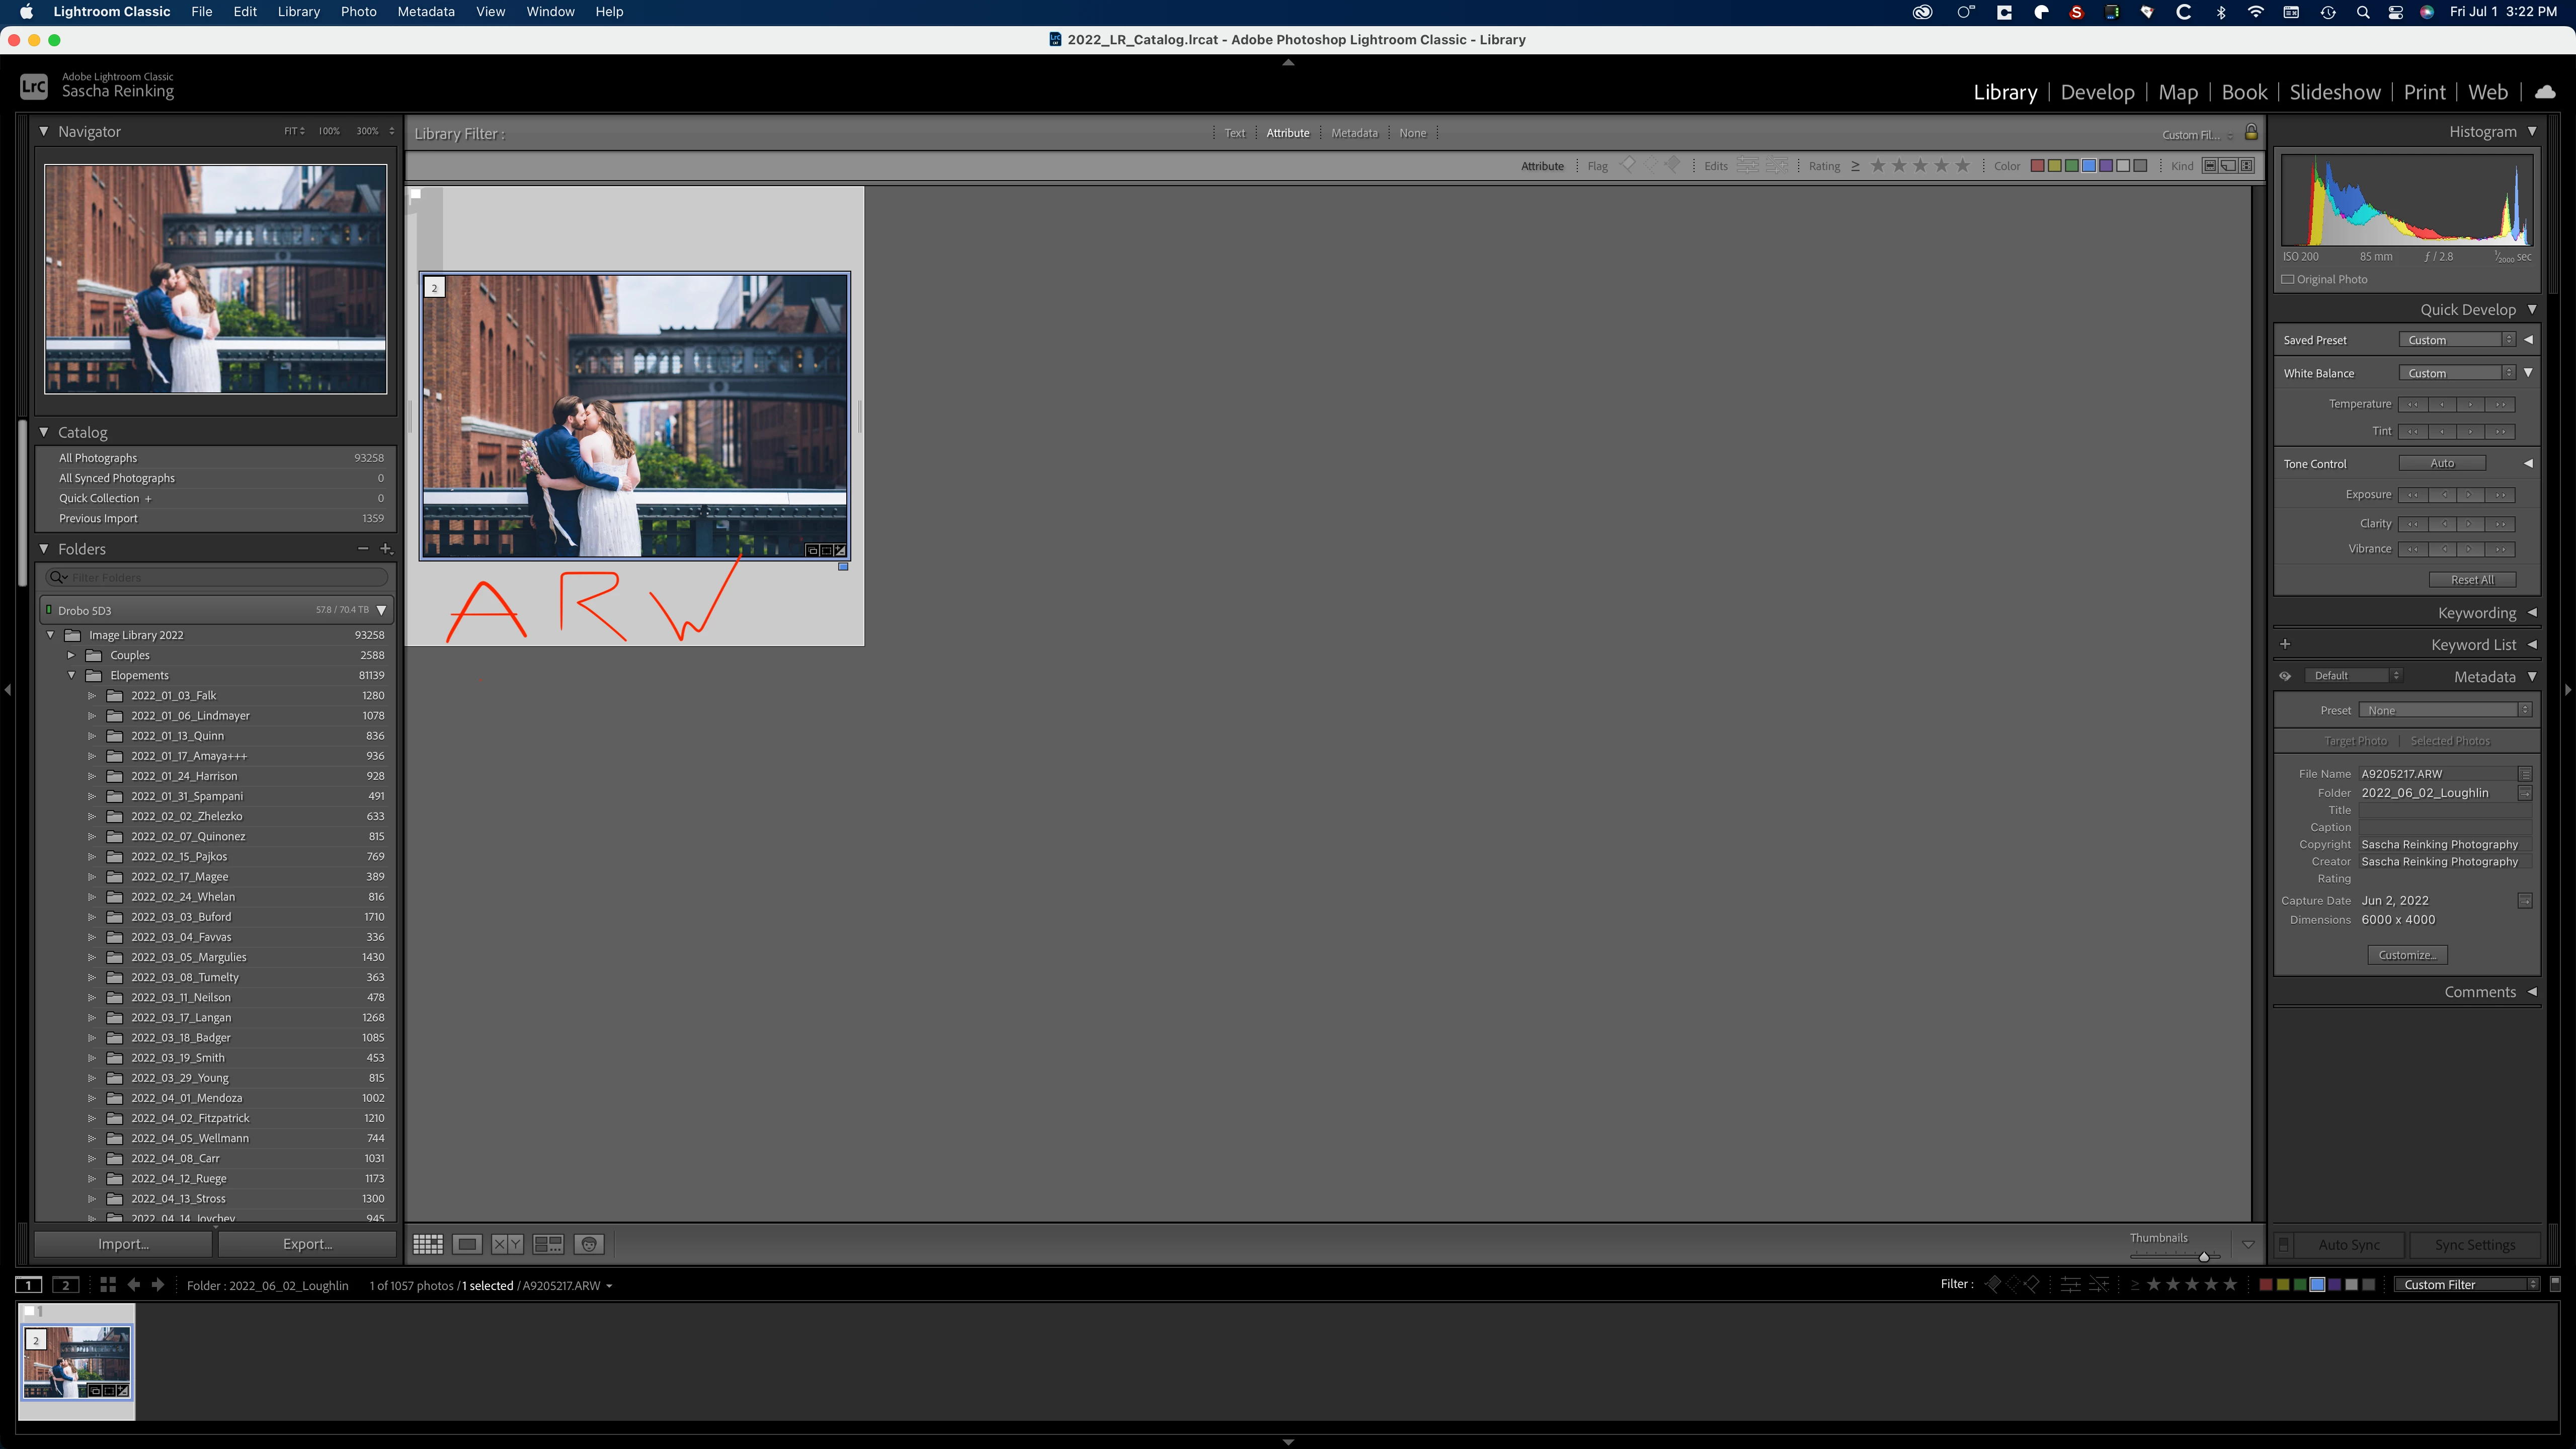The image size is (2576, 1449).
Task: Switch to the Develop module
Action: pyautogui.click(x=2097, y=92)
